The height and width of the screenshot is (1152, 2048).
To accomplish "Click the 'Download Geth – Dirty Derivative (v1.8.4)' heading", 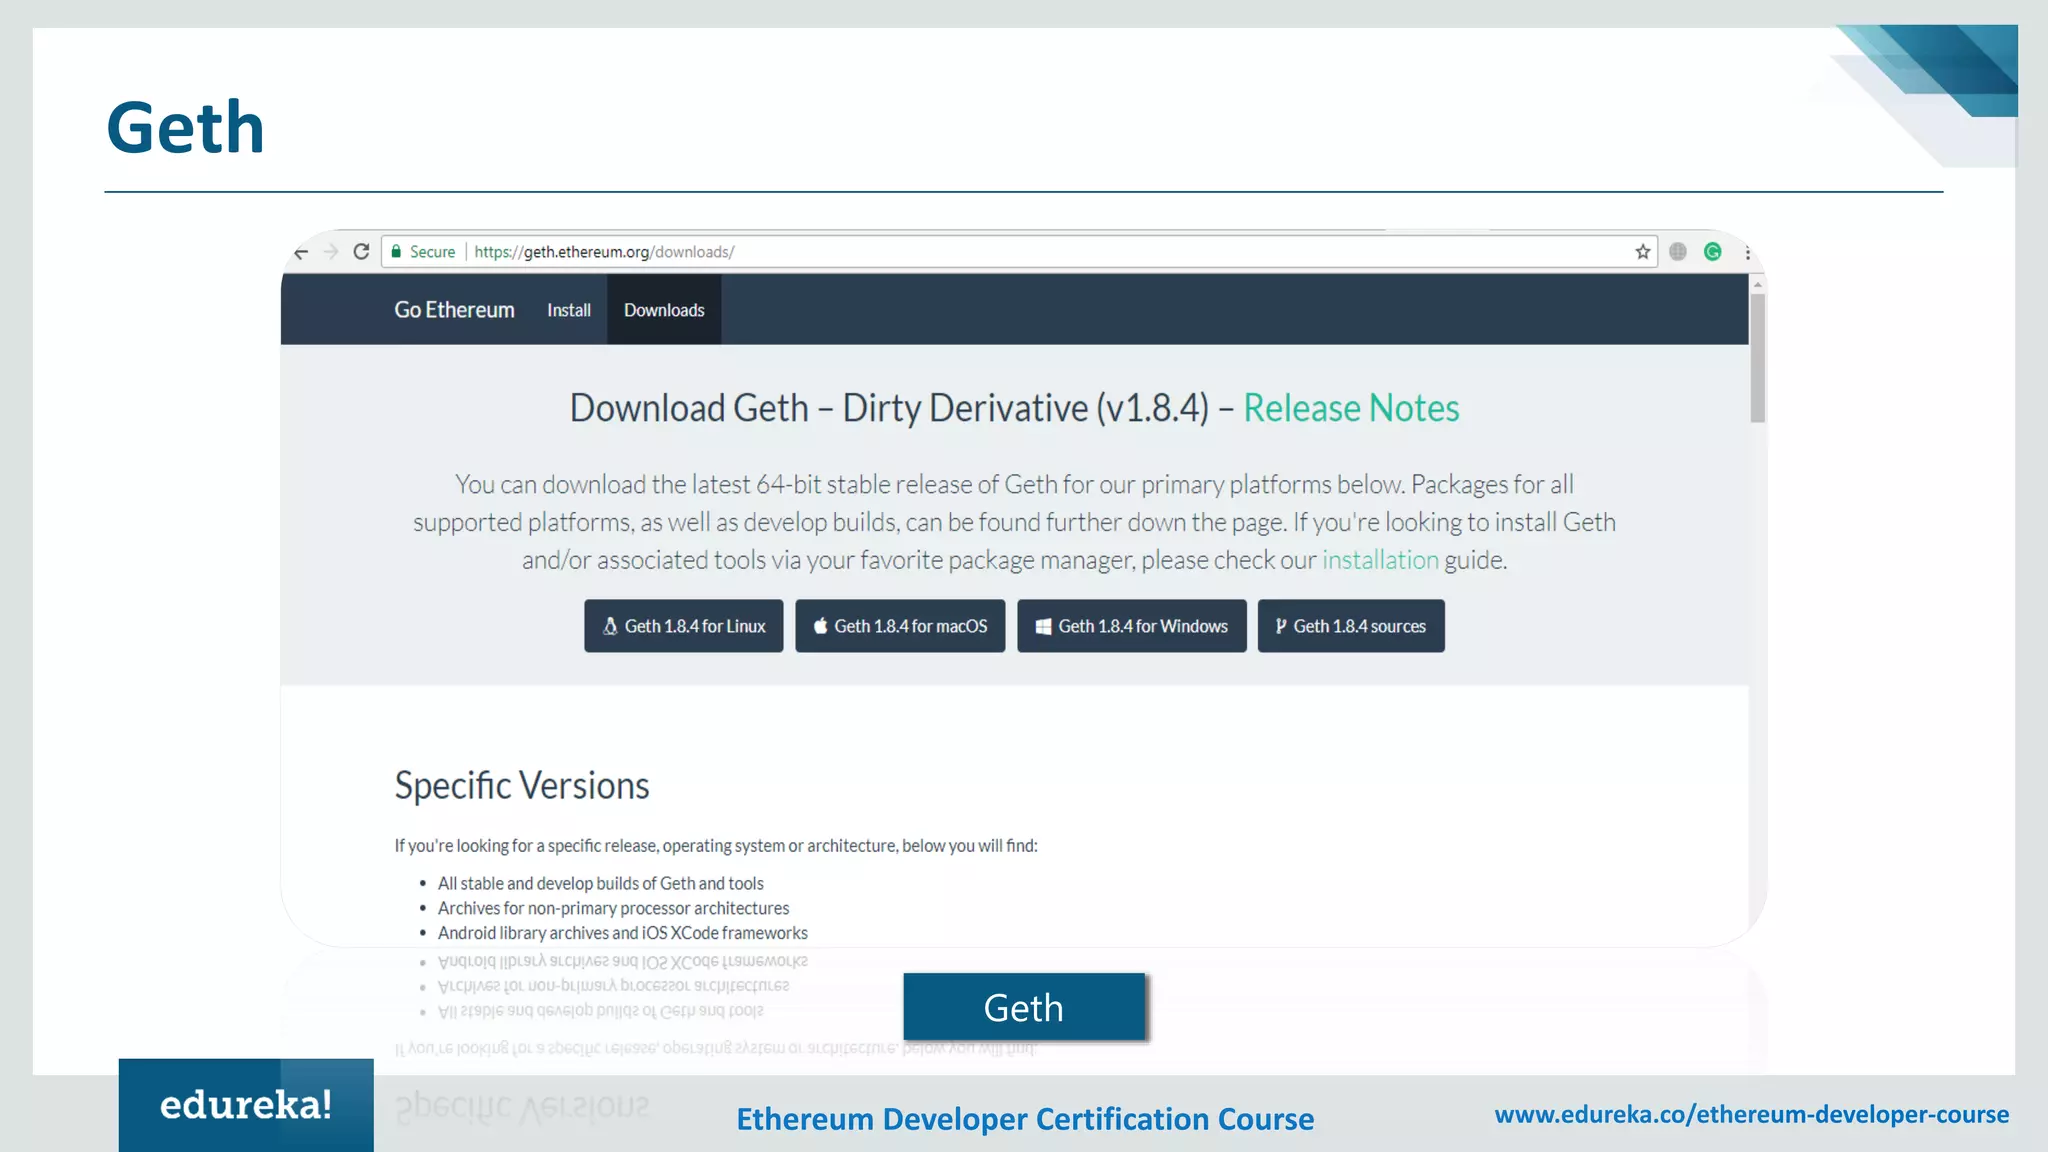I will 889,408.
